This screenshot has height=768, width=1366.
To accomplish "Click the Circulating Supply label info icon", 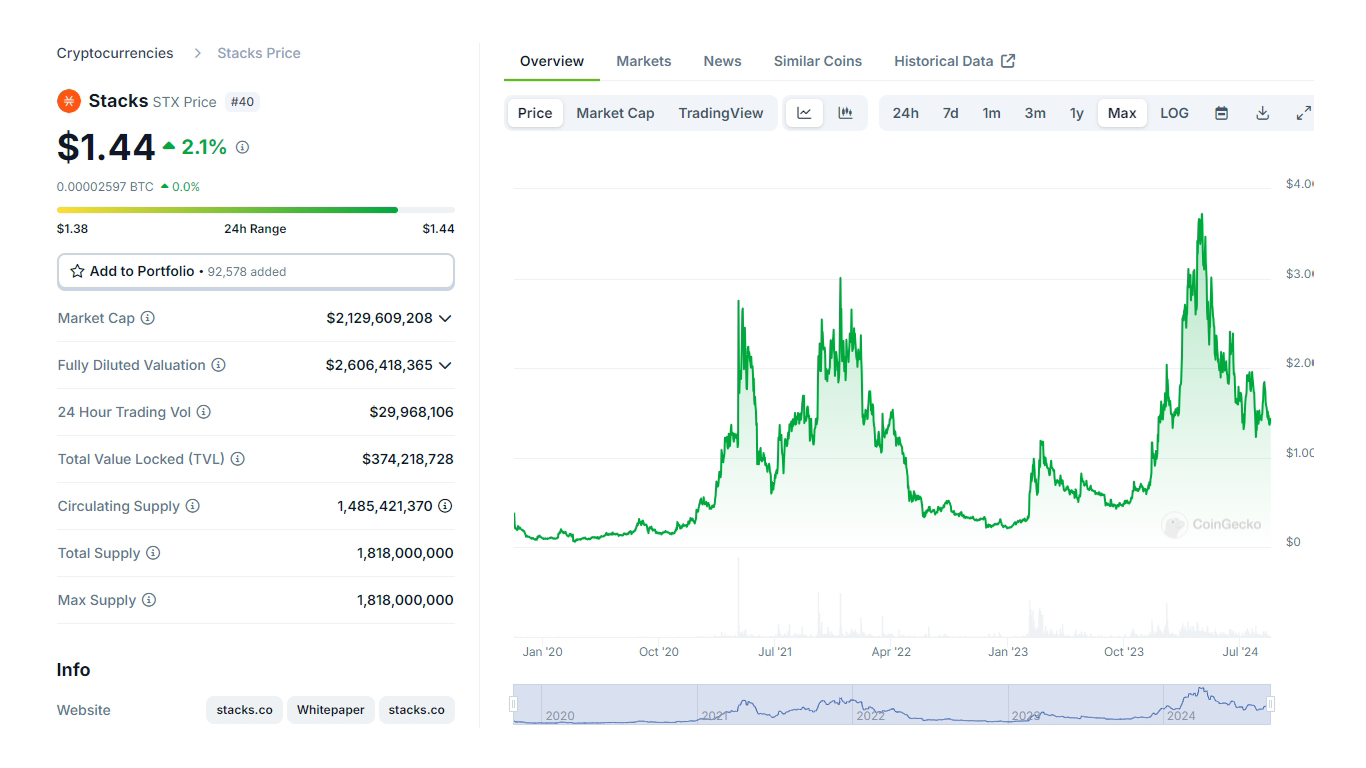I will point(193,506).
